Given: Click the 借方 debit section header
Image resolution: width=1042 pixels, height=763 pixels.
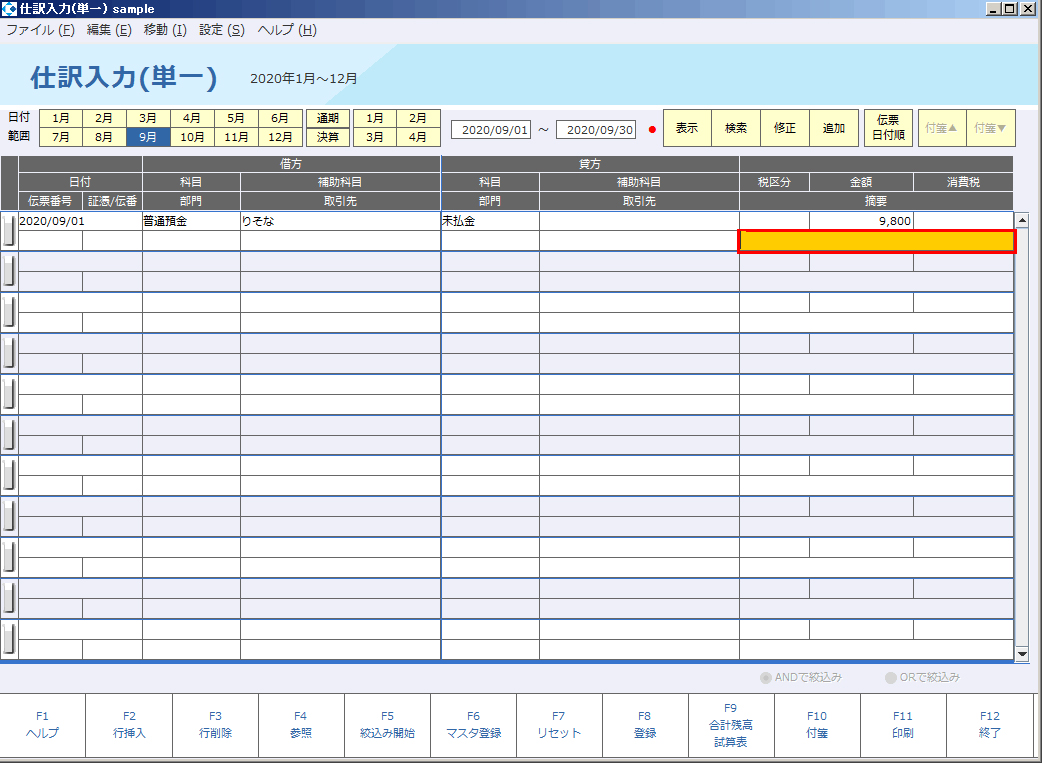Looking at the screenshot, I should click(x=291, y=164).
